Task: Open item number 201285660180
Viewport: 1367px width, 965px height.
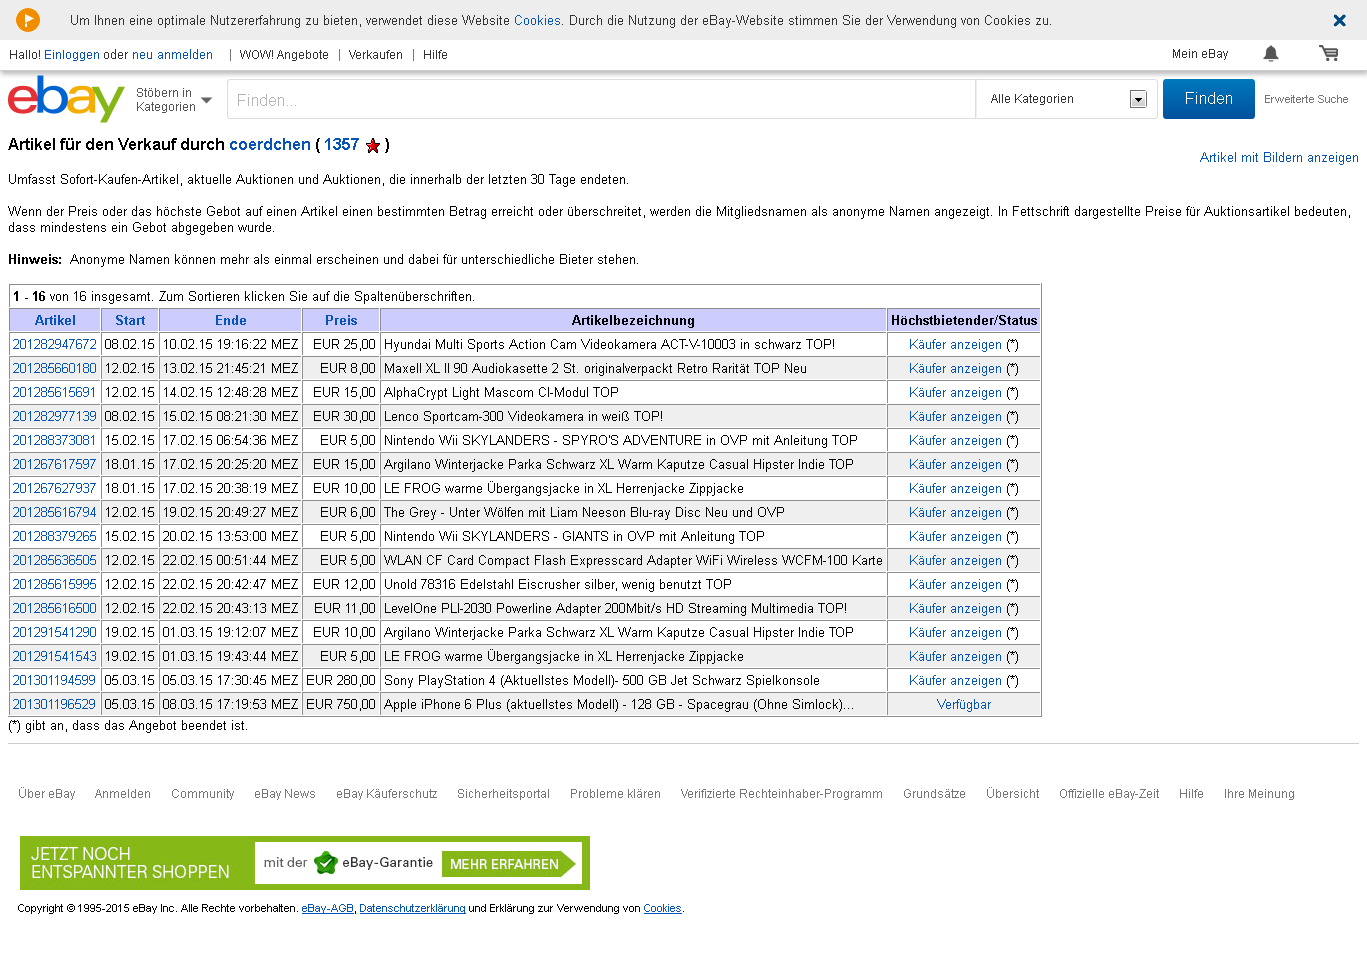Action: [x=55, y=368]
